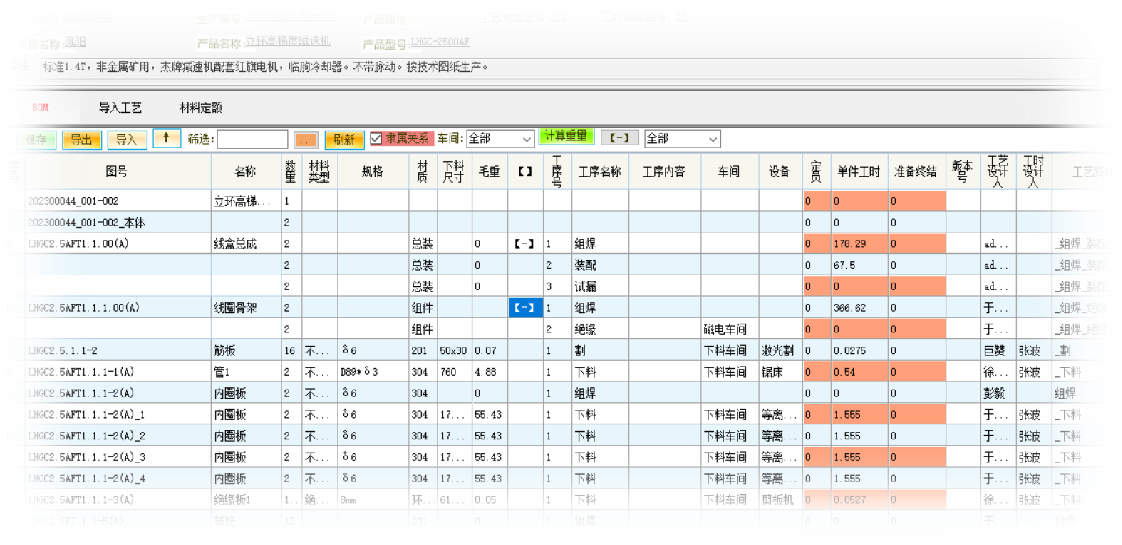Click the 巨慧 process designer cell

pos(998,350)
